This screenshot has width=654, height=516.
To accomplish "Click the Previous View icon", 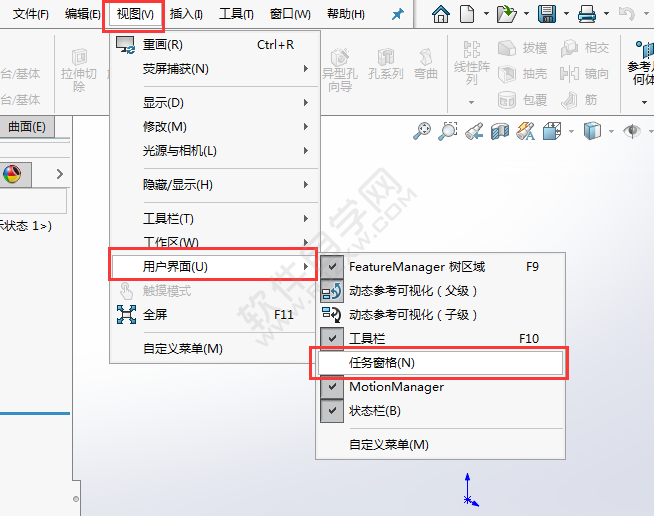I will pos(474,131).
